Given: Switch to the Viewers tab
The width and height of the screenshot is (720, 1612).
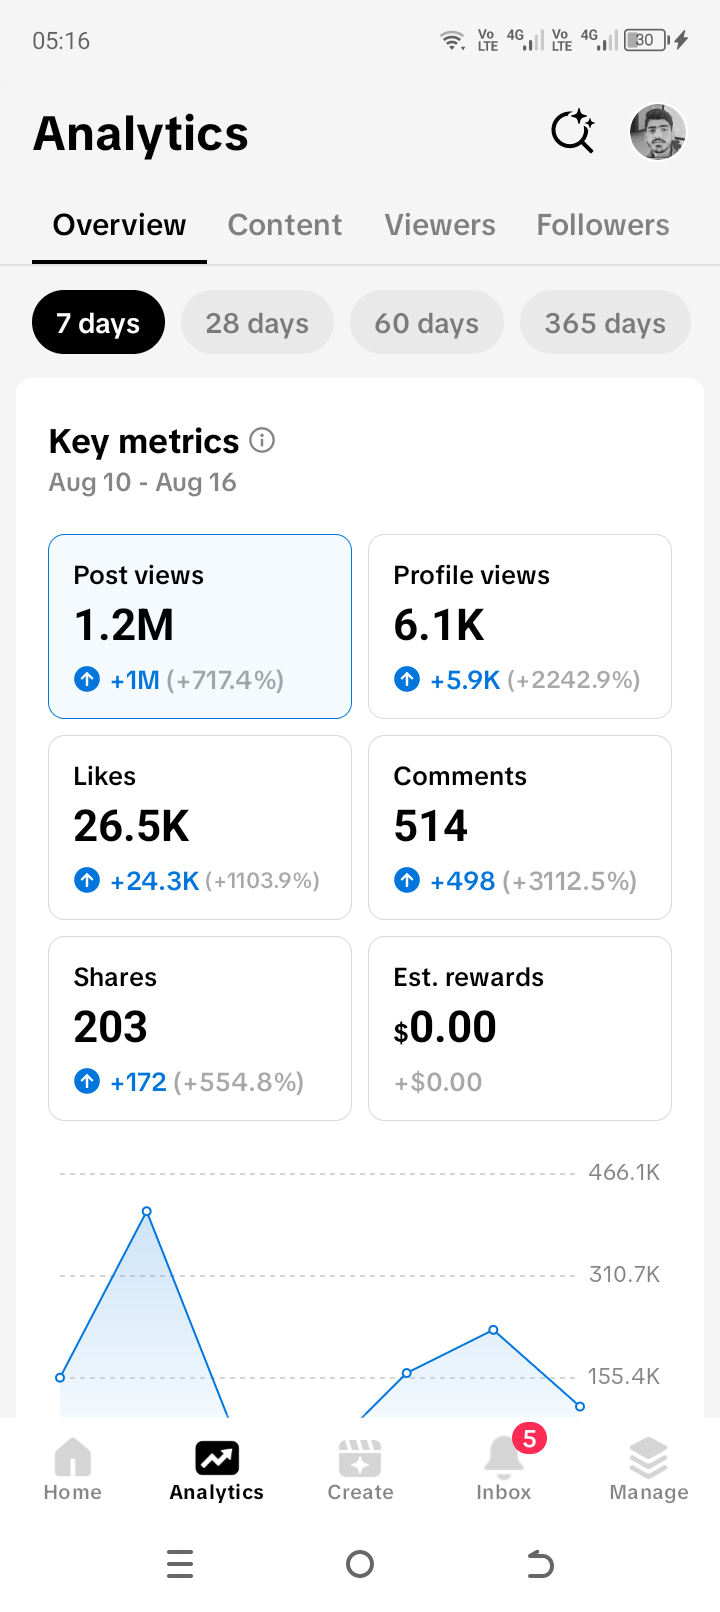Looking at the screenshot, I should 440,225.
